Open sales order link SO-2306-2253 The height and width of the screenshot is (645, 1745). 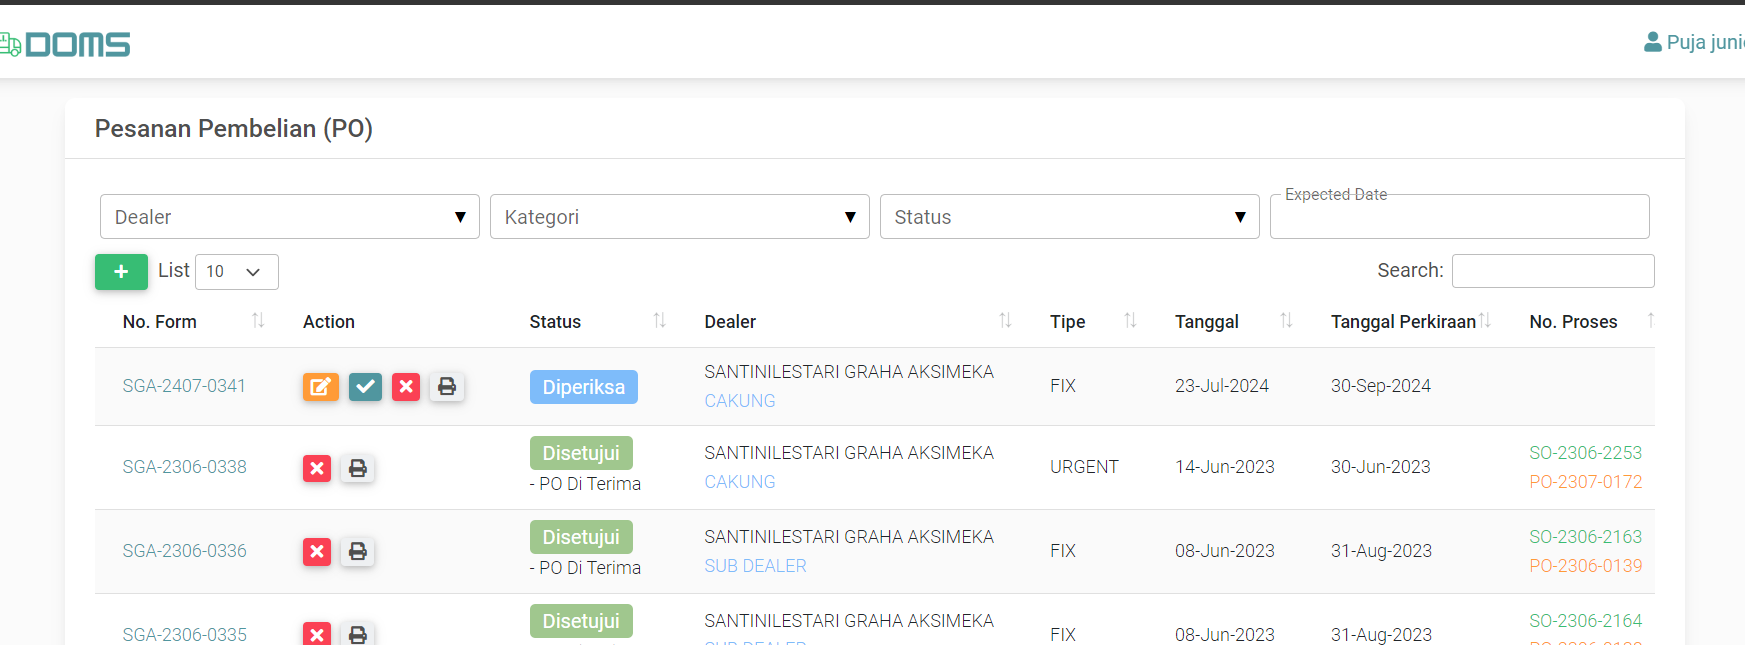click(x=1585, y=453)
